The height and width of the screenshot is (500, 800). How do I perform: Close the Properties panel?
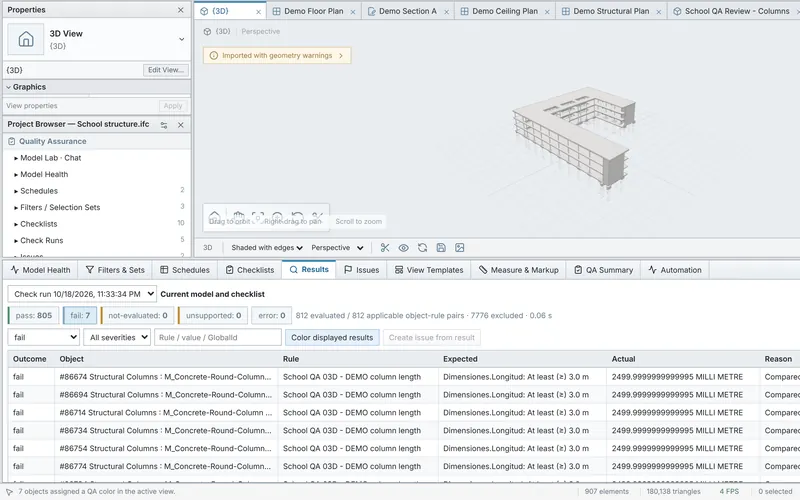click(181, 10)
